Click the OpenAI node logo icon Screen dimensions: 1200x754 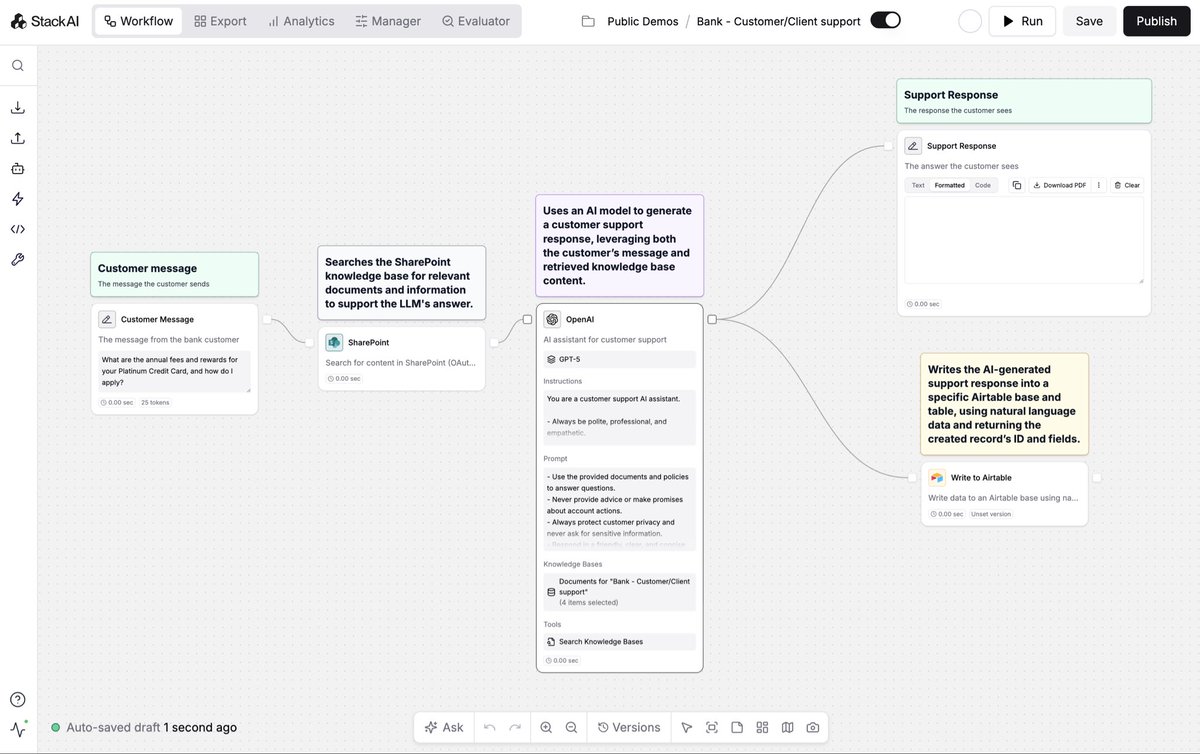[552, 319]
